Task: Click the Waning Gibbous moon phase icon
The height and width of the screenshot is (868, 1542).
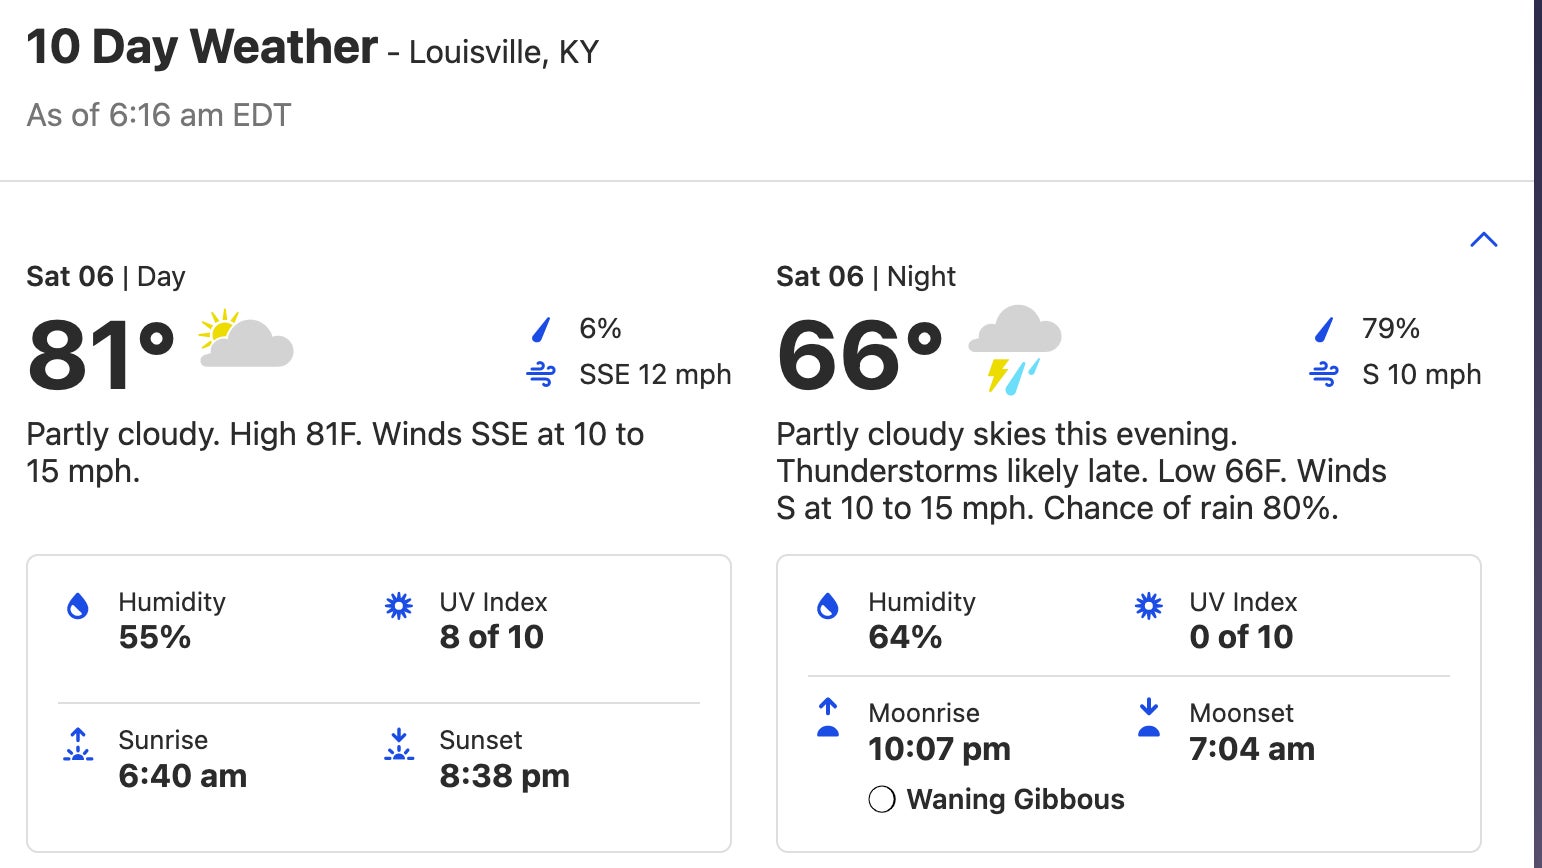Action: pos(881,800)
